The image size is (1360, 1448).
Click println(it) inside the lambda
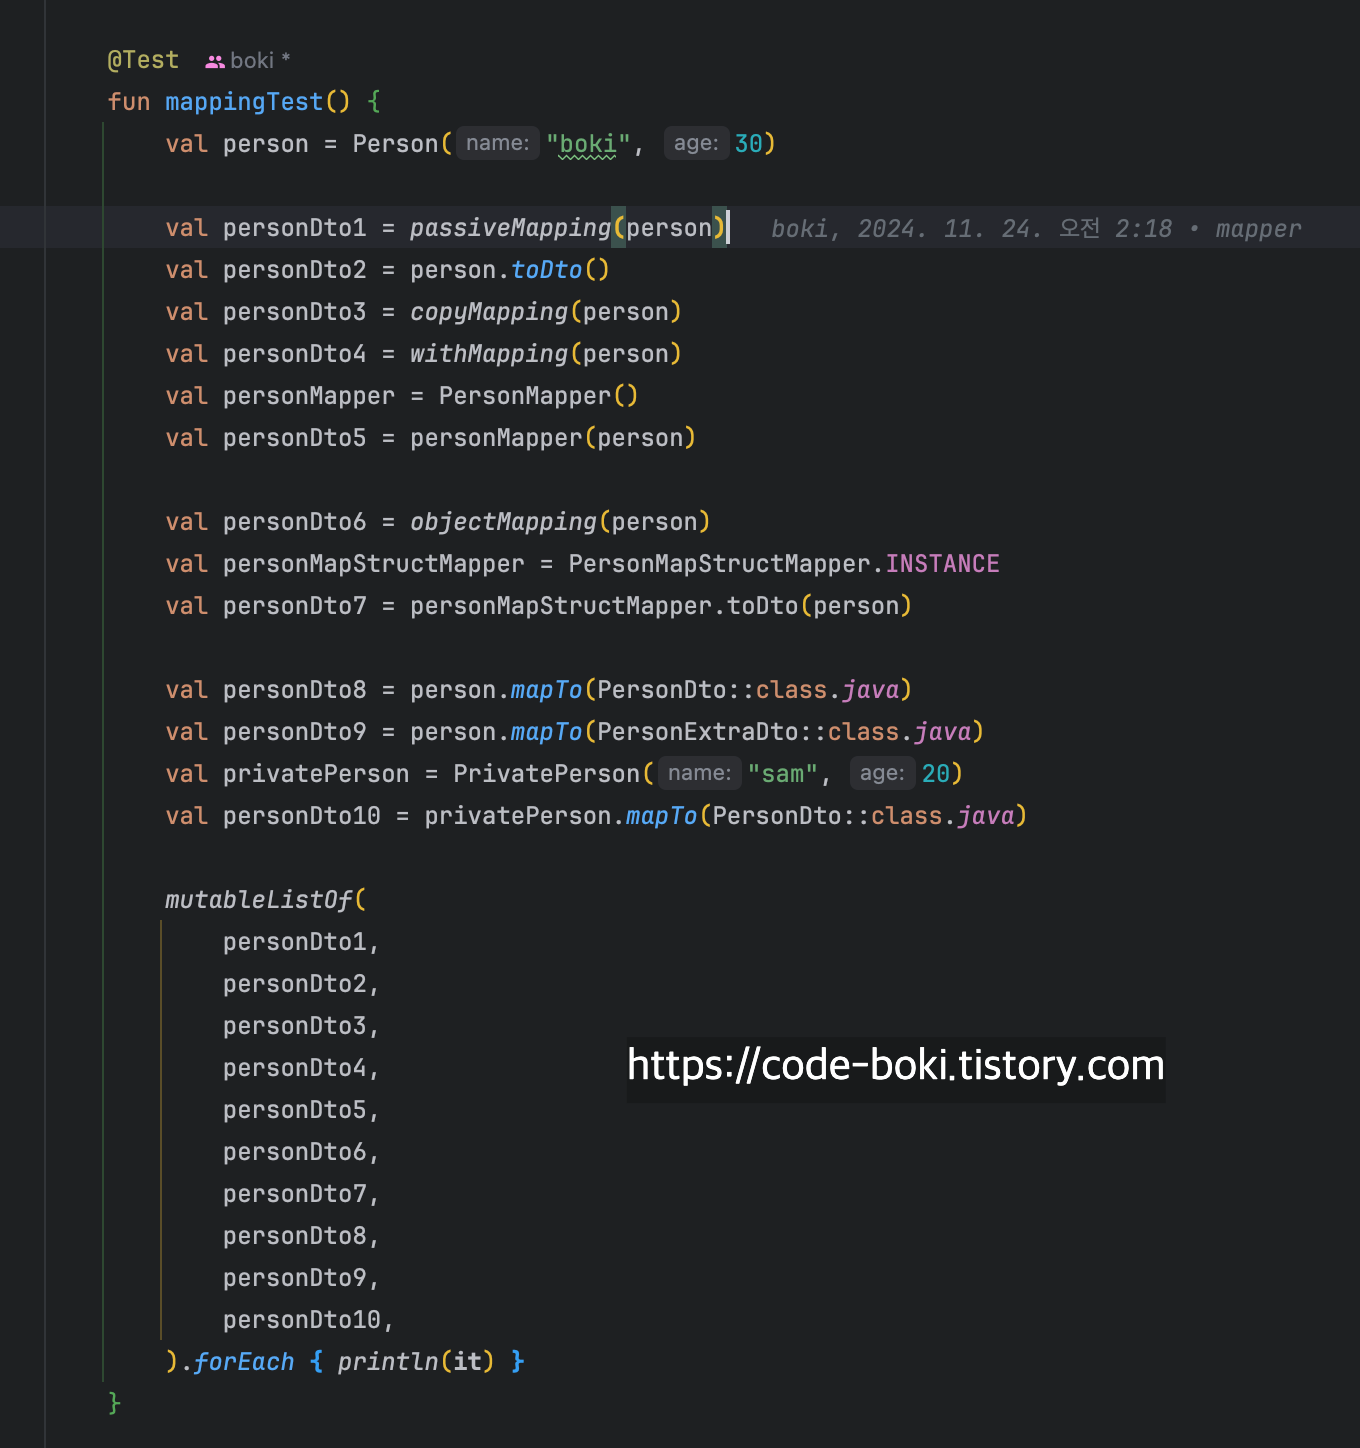(x=416, y=1362)
